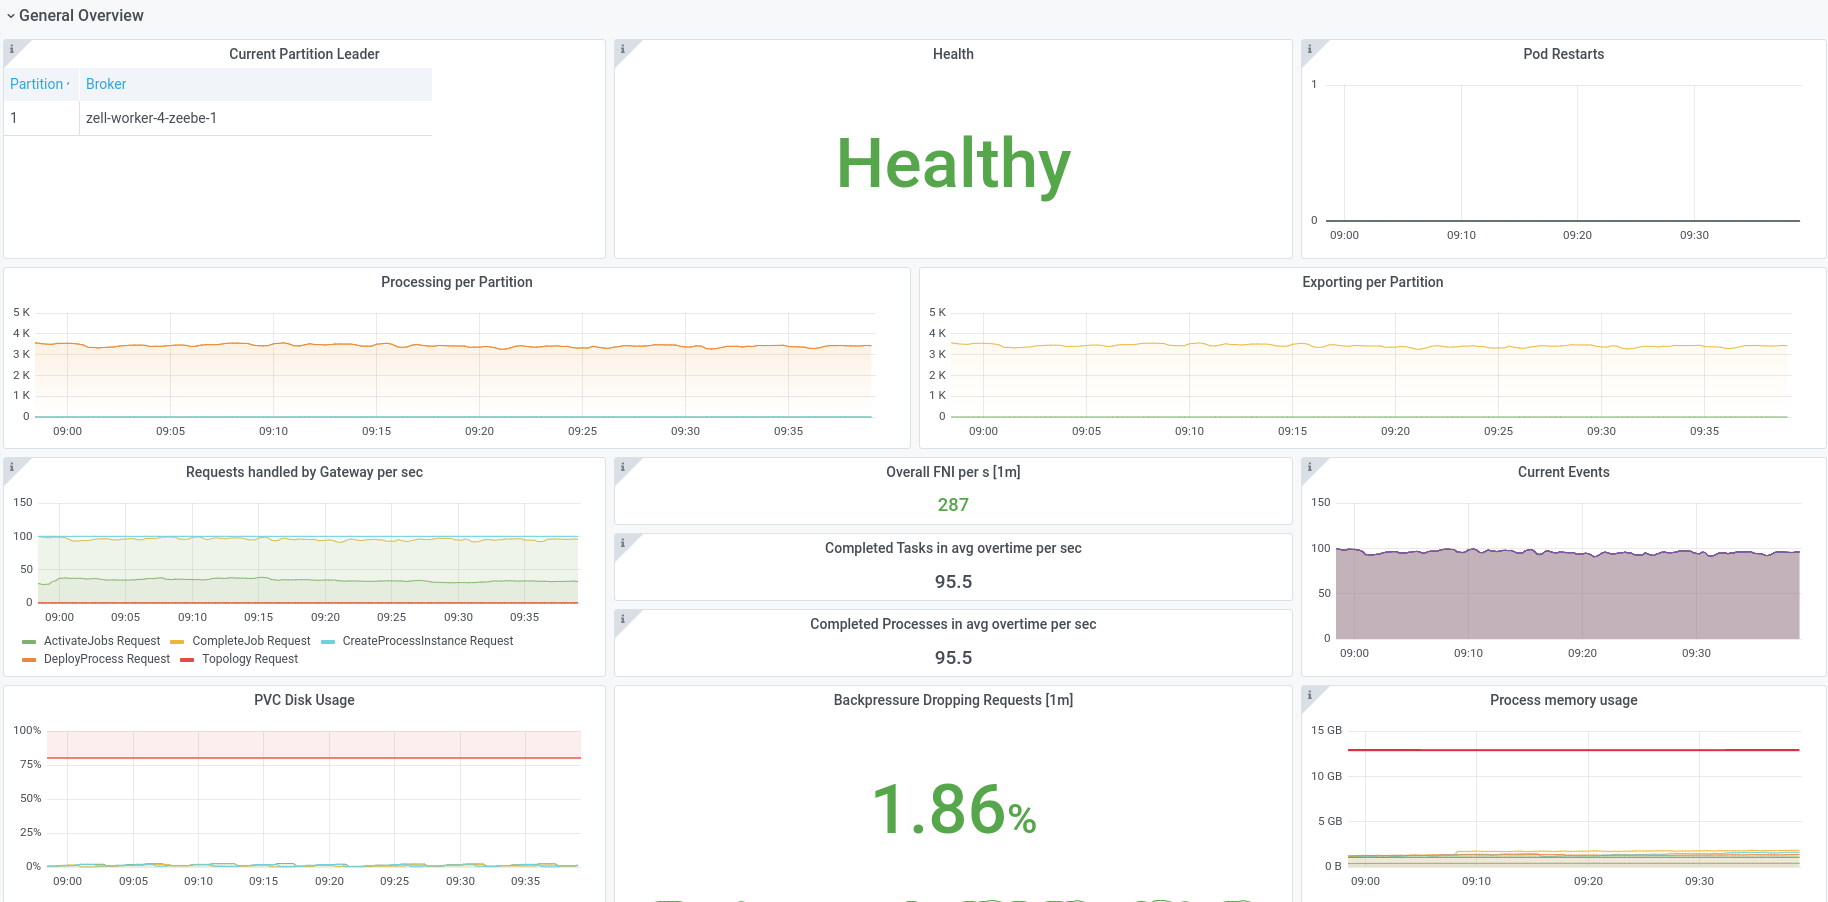Open info icon on Process memory usage panel
Viewport: 1828px width, 902px height.
(x=1310, y=695)
